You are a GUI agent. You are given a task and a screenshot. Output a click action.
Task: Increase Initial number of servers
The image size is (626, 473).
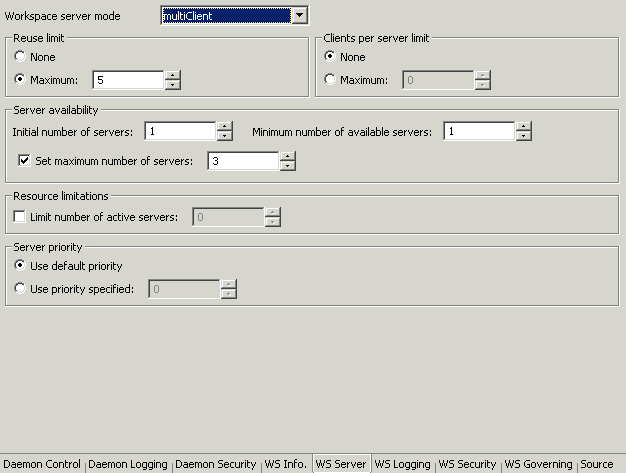[x=224, y=127]
